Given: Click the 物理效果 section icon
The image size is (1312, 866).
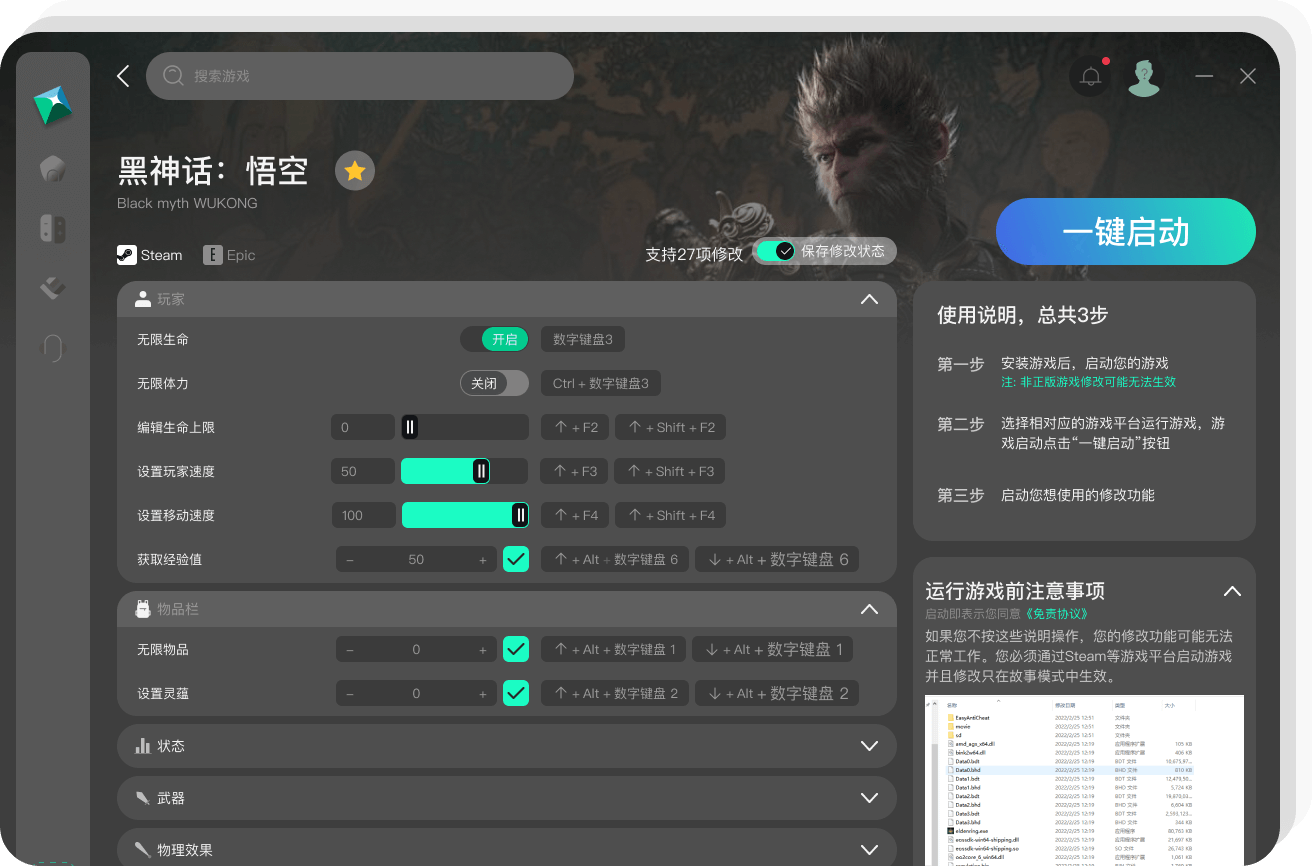Looking at the screenshot, I should click(142, 850).
